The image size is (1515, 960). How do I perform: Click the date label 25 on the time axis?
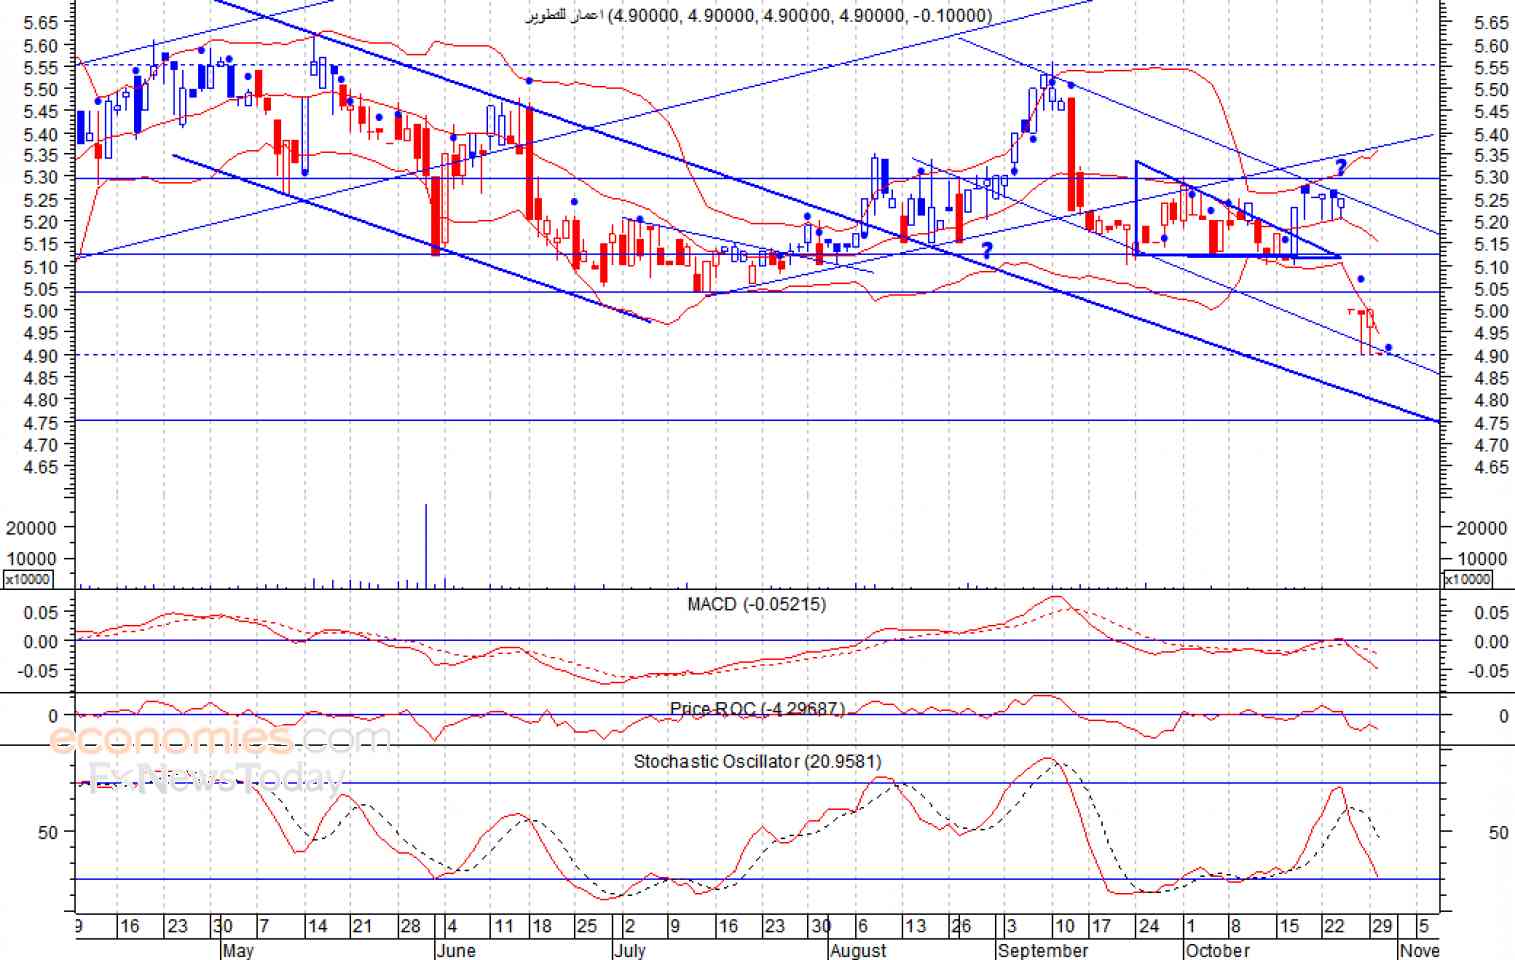point(587,926)
